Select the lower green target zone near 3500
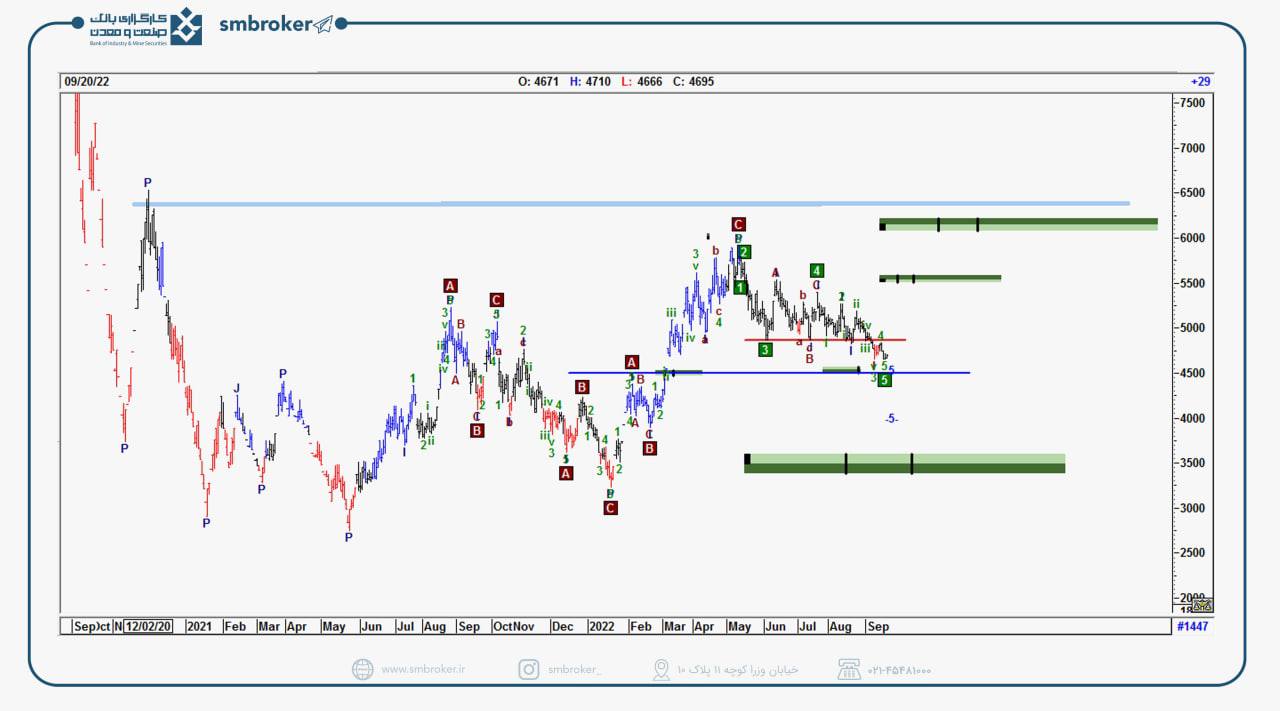 pyautogui.click(x=904, y=463)
